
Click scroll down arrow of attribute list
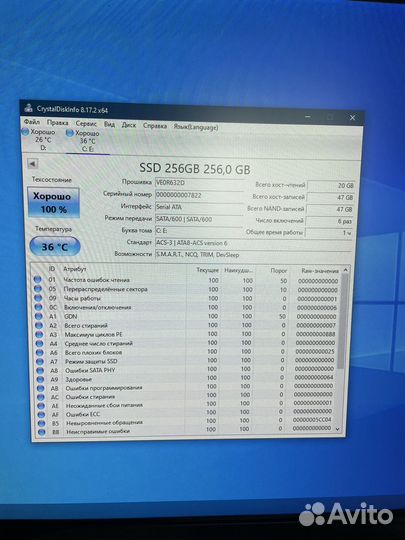338,429
